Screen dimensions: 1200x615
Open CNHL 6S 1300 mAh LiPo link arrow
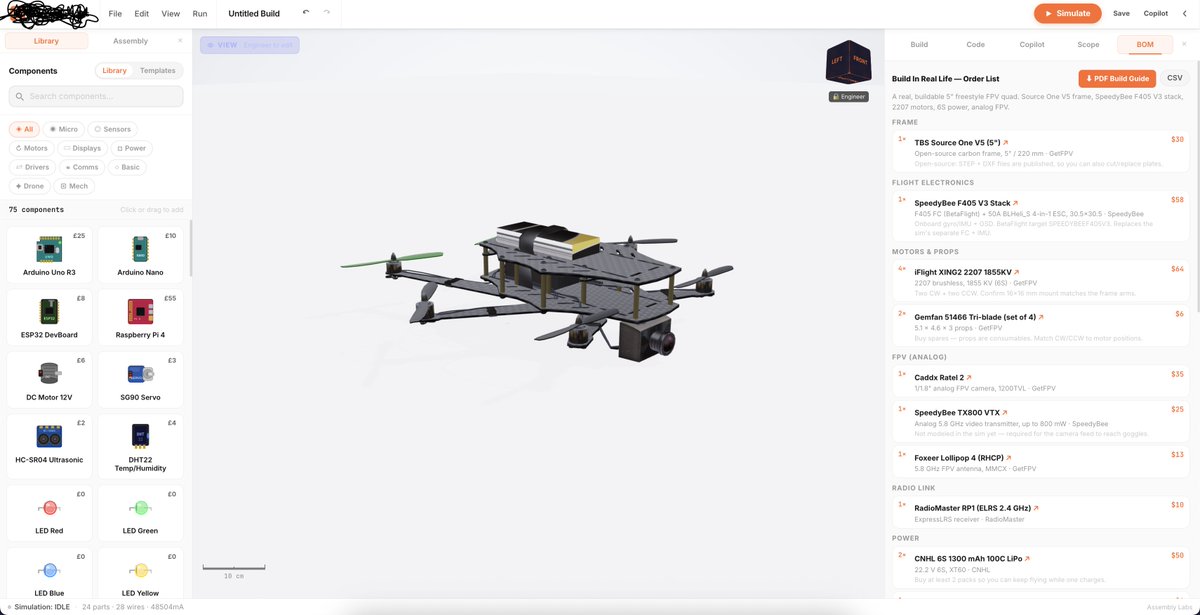[1028, 559]
